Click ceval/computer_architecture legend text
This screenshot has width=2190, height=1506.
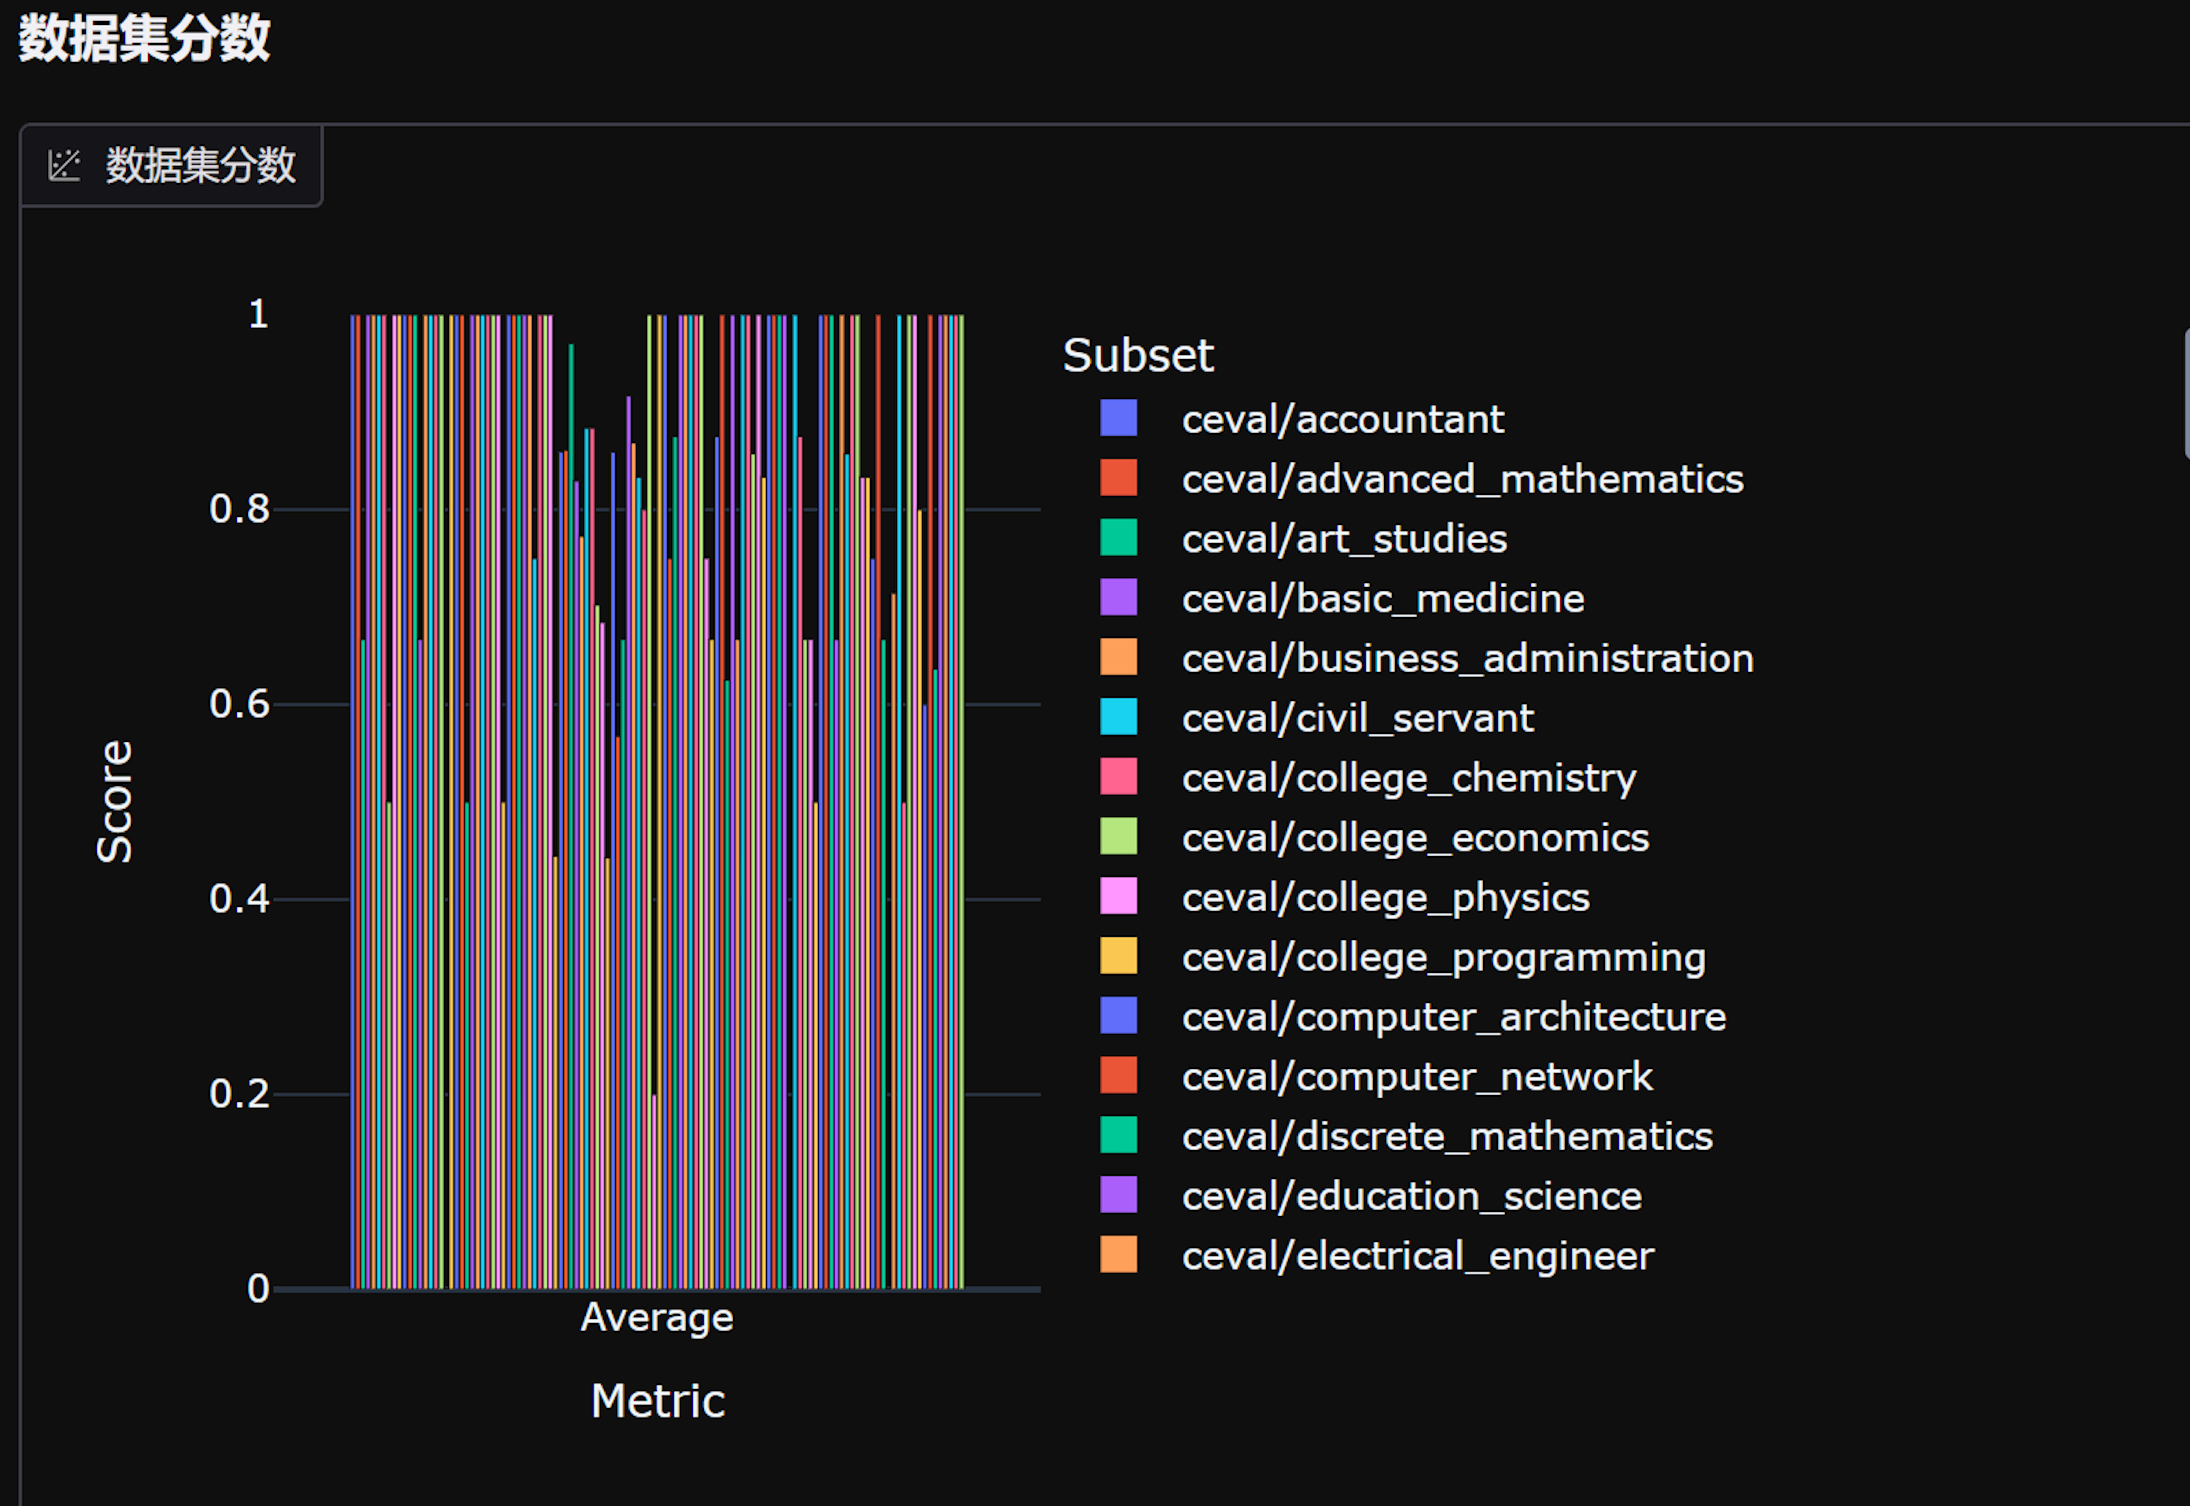[1453, 1017]
